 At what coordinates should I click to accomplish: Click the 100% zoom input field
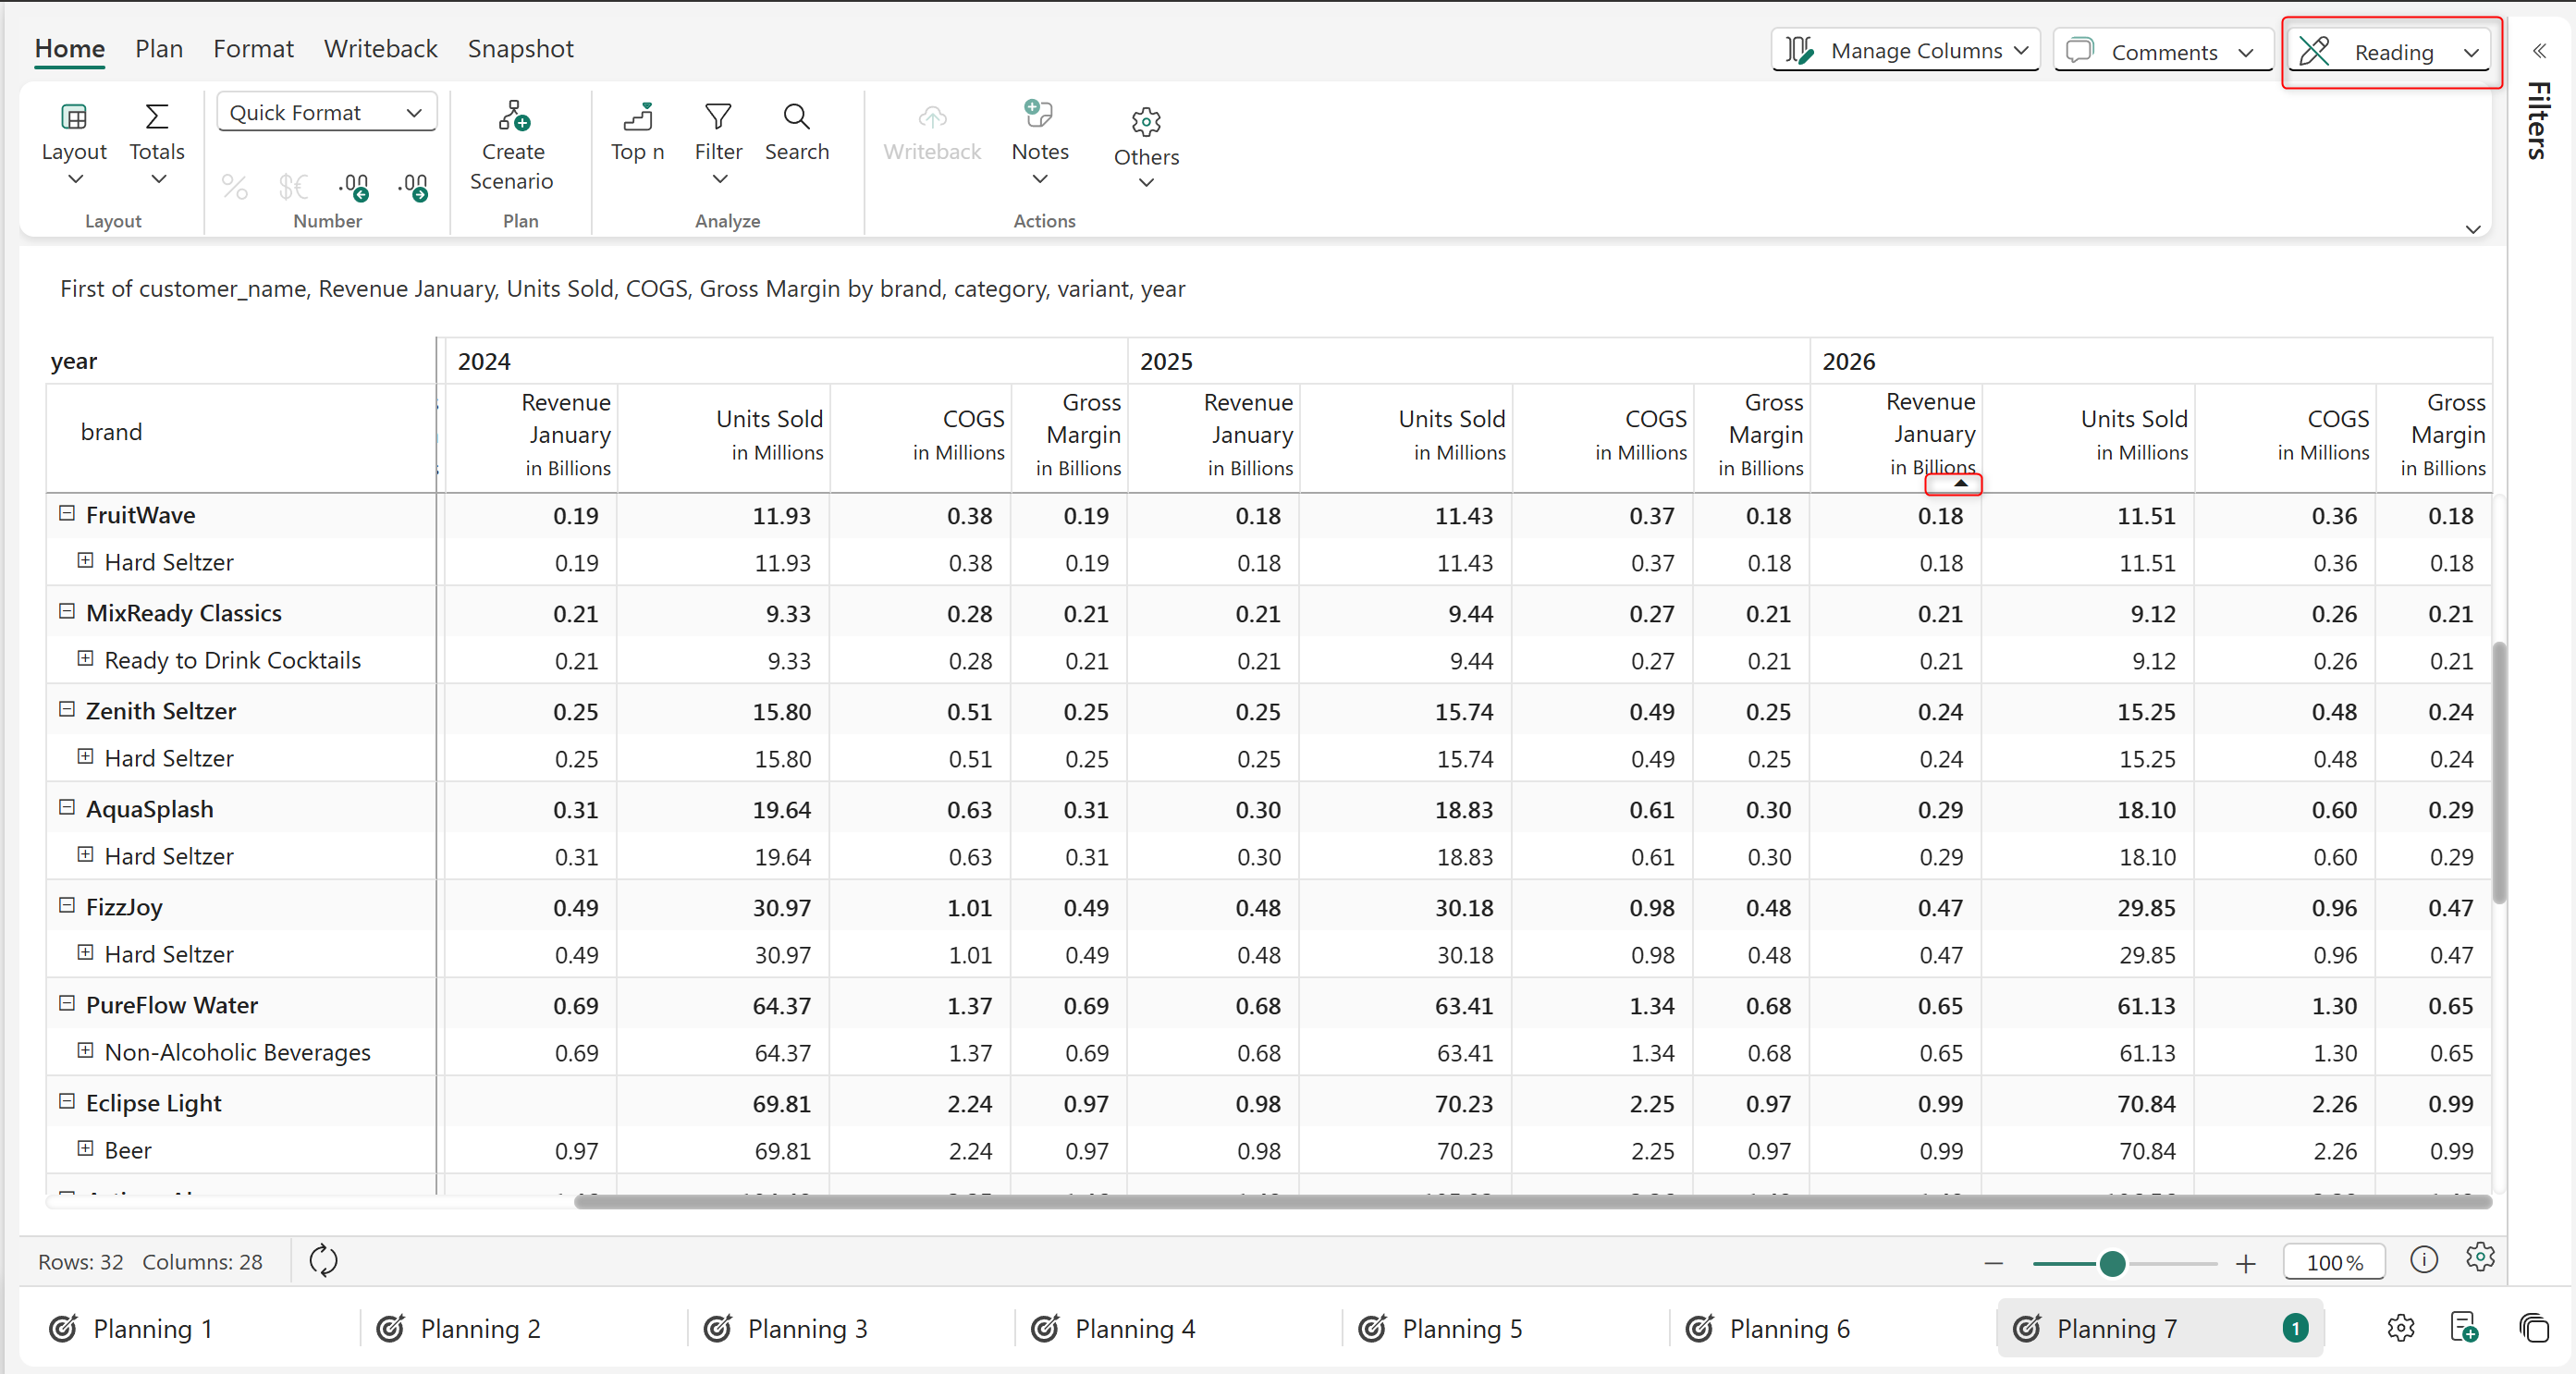[x=2334, y=1263]
